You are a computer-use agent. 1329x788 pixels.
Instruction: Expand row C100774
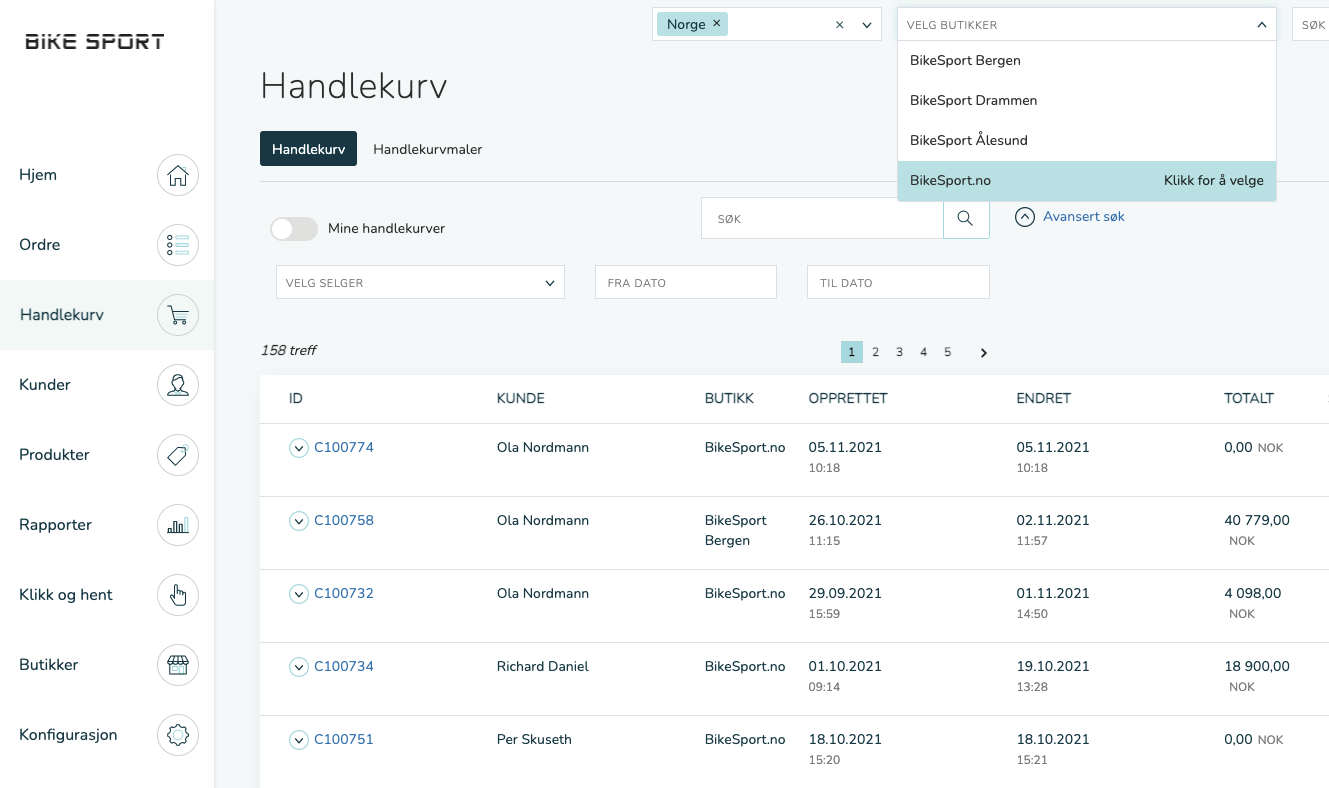298,448
